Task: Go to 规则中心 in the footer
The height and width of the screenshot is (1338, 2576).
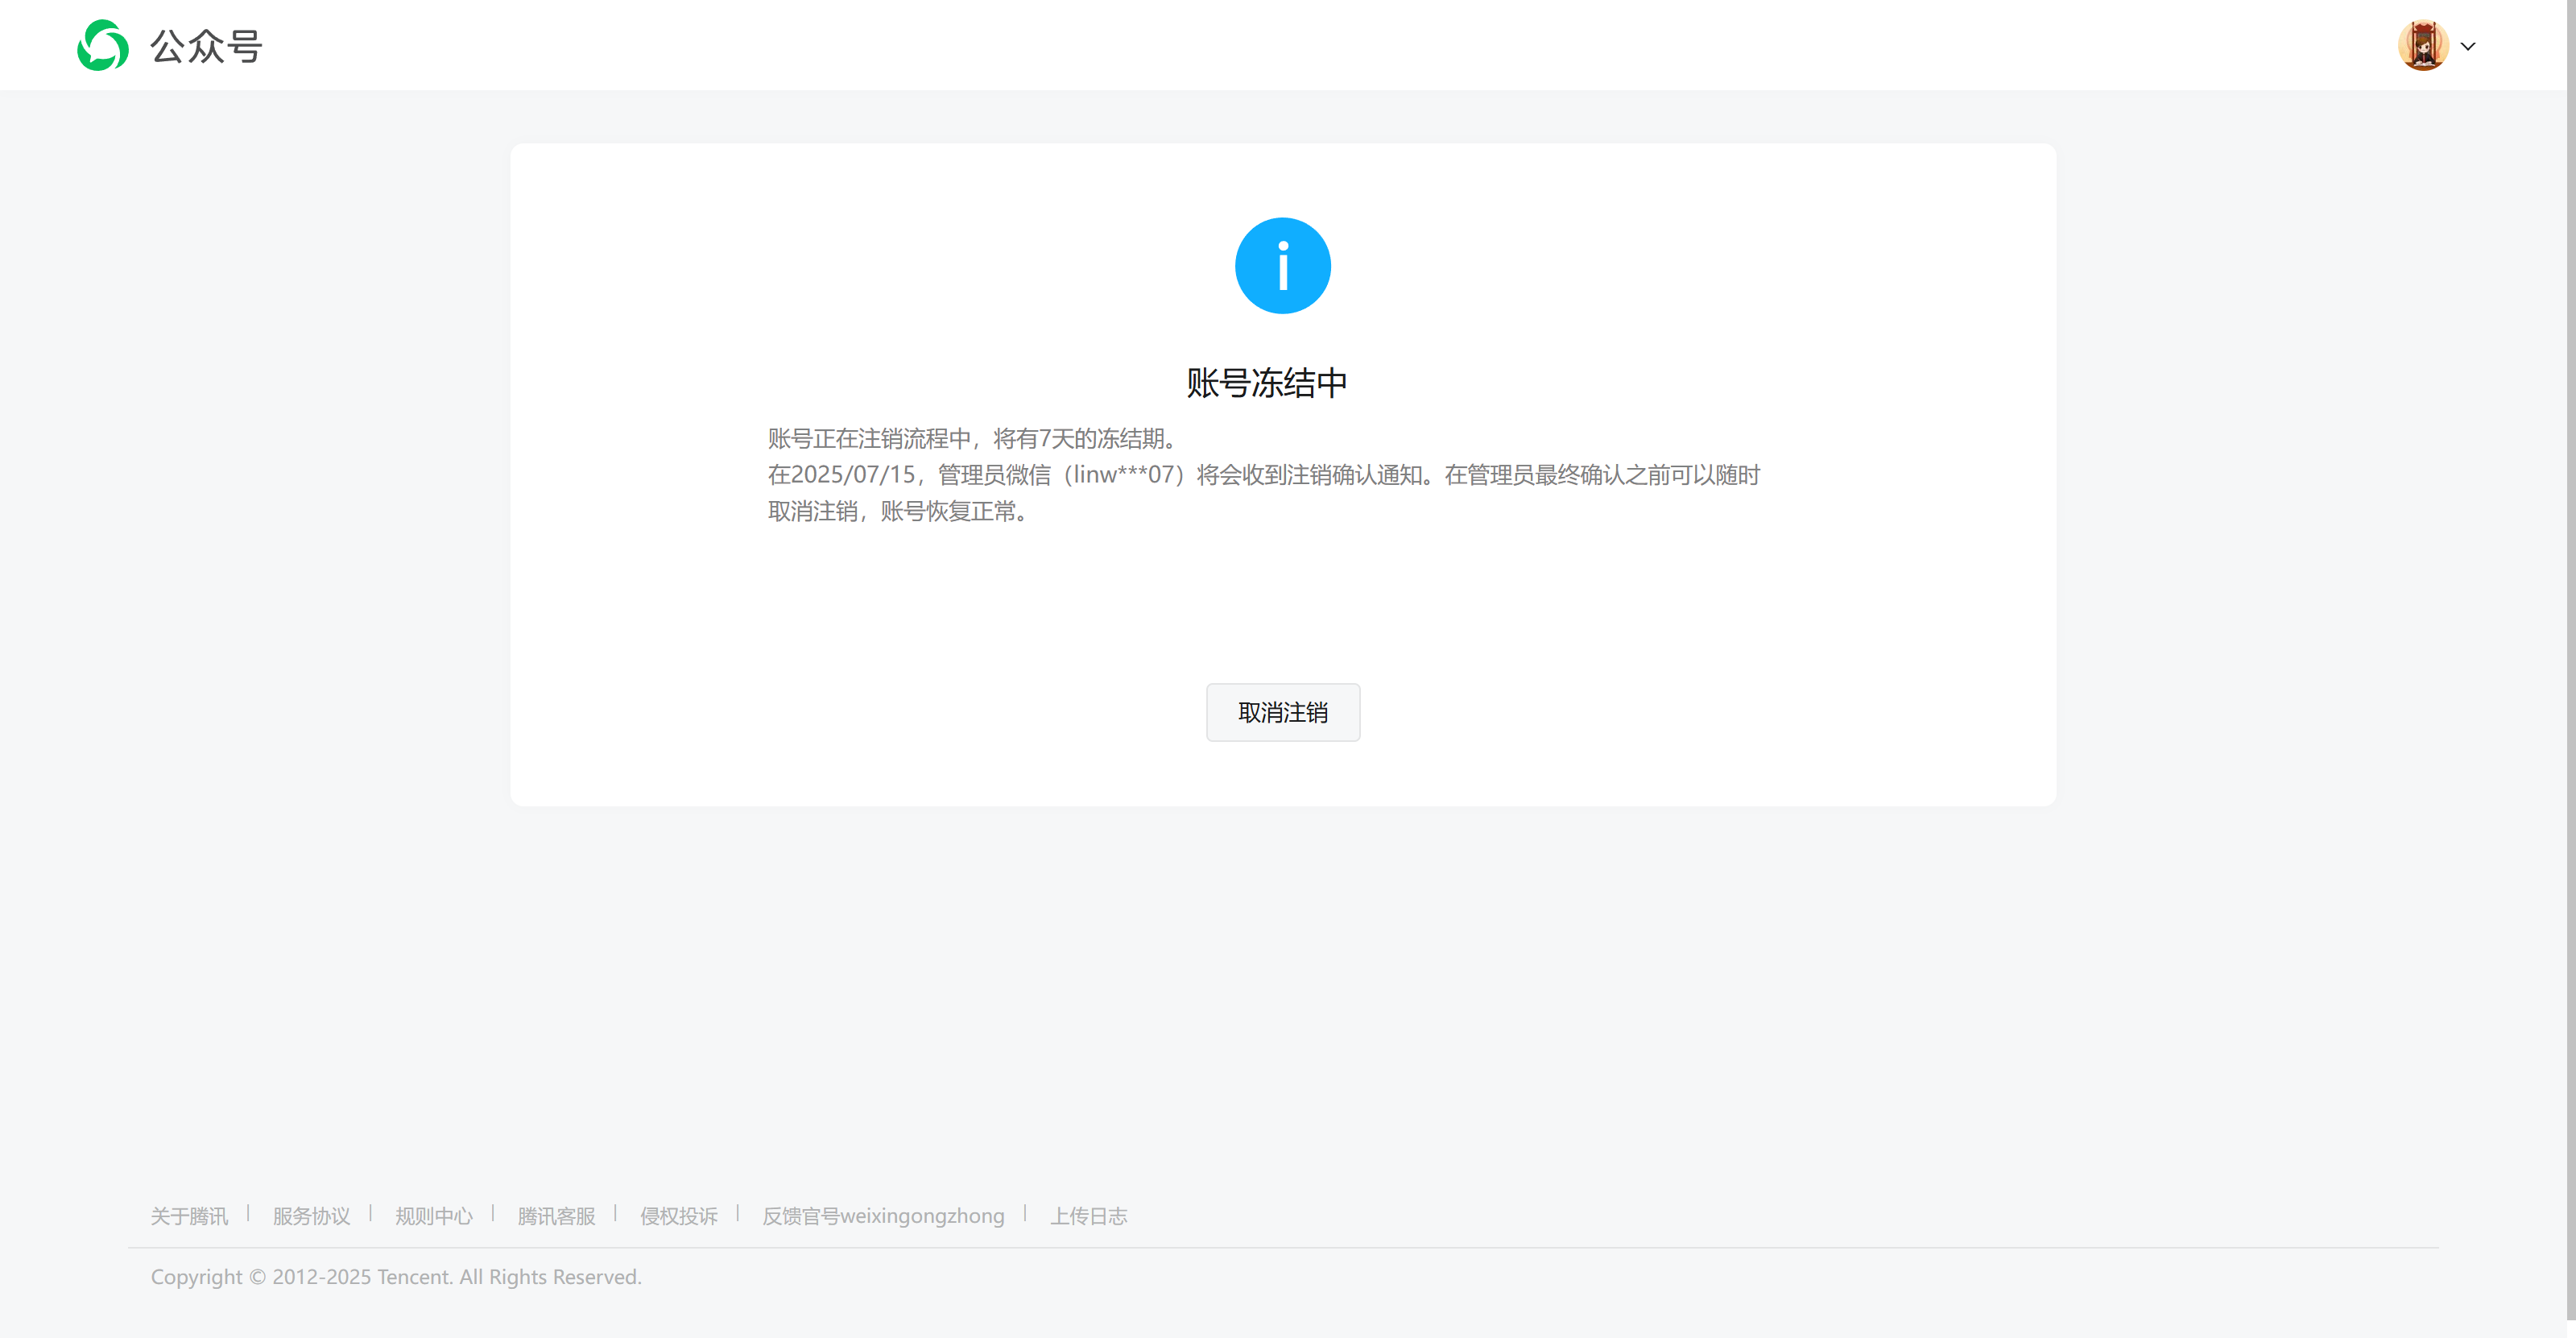Action: coord(433,1216)
